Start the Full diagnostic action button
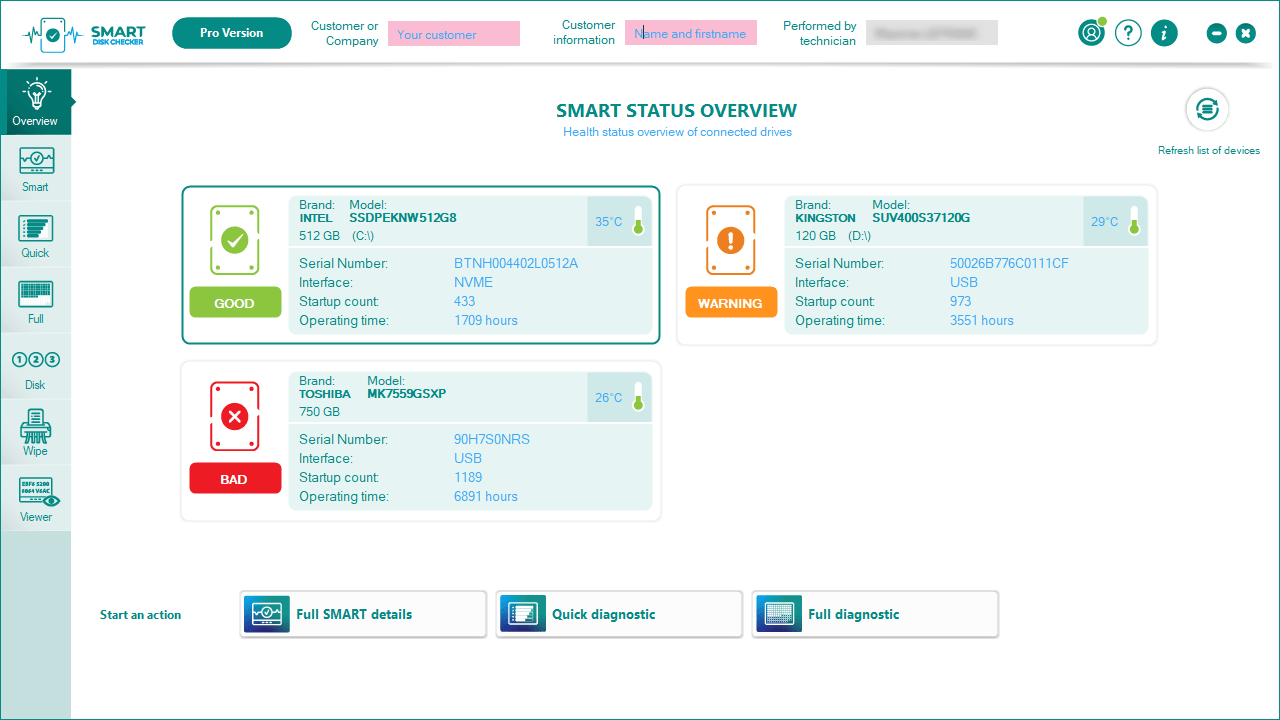The width and height of the screenshot is (1280, 720). point(875,614)
